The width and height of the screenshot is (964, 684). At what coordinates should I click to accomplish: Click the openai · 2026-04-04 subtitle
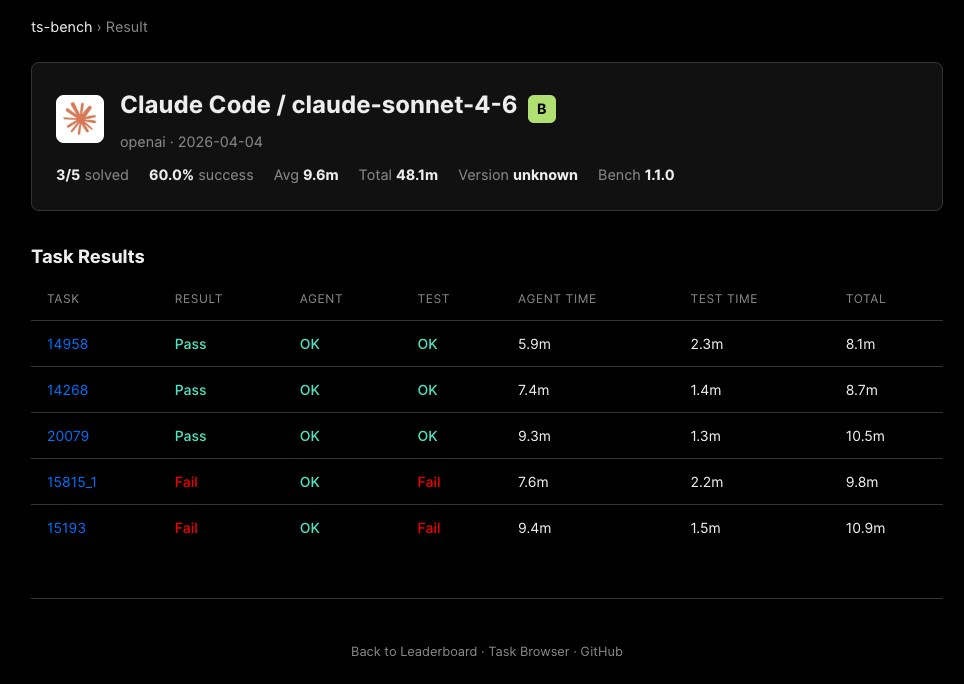pos(191,142)
